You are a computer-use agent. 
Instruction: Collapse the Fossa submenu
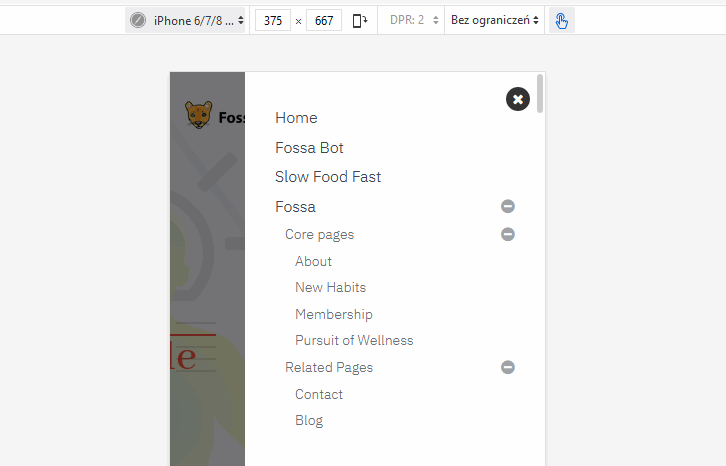pyautogui.click(x=508, y=207)
